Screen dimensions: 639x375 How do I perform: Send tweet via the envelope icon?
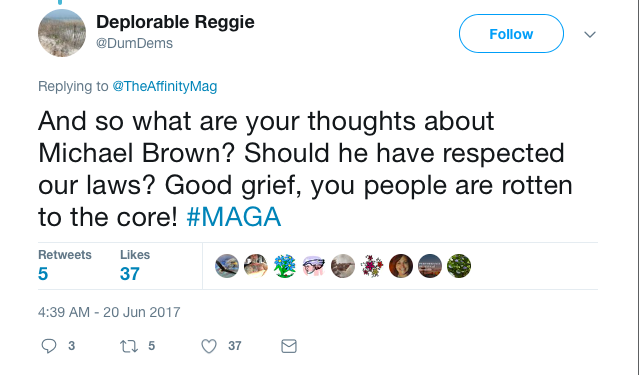pyautogui.click(x=289, y=346)
